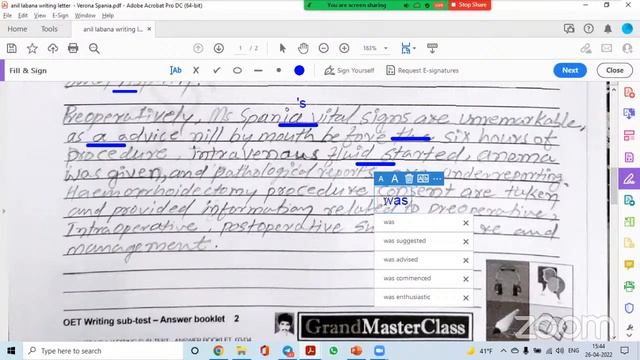Open help question mark icon
This screenshot has width=640, height=360.
(x=589, y=29)
